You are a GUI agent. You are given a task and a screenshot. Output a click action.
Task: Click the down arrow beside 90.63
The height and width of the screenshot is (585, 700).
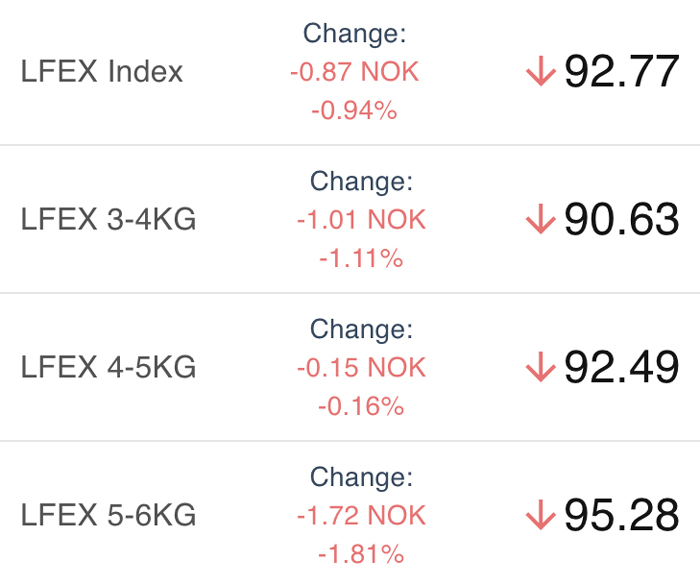pos(540,220)
